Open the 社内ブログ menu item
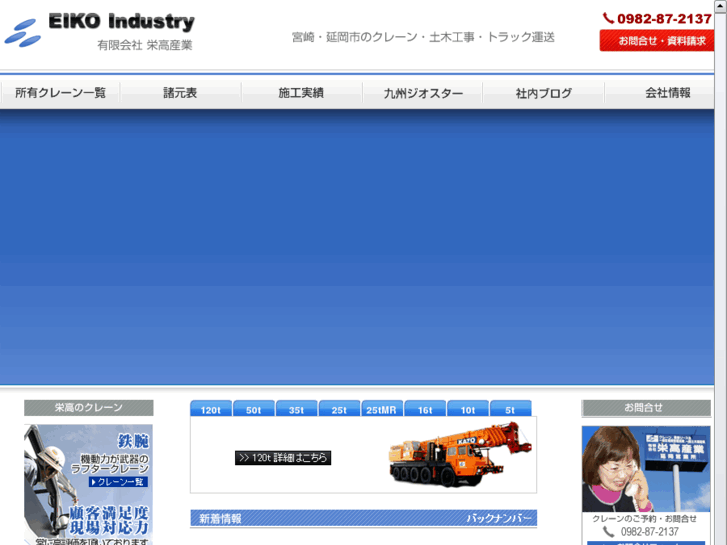727x545 pixels. pyautogui.click(x=543, y=93)
